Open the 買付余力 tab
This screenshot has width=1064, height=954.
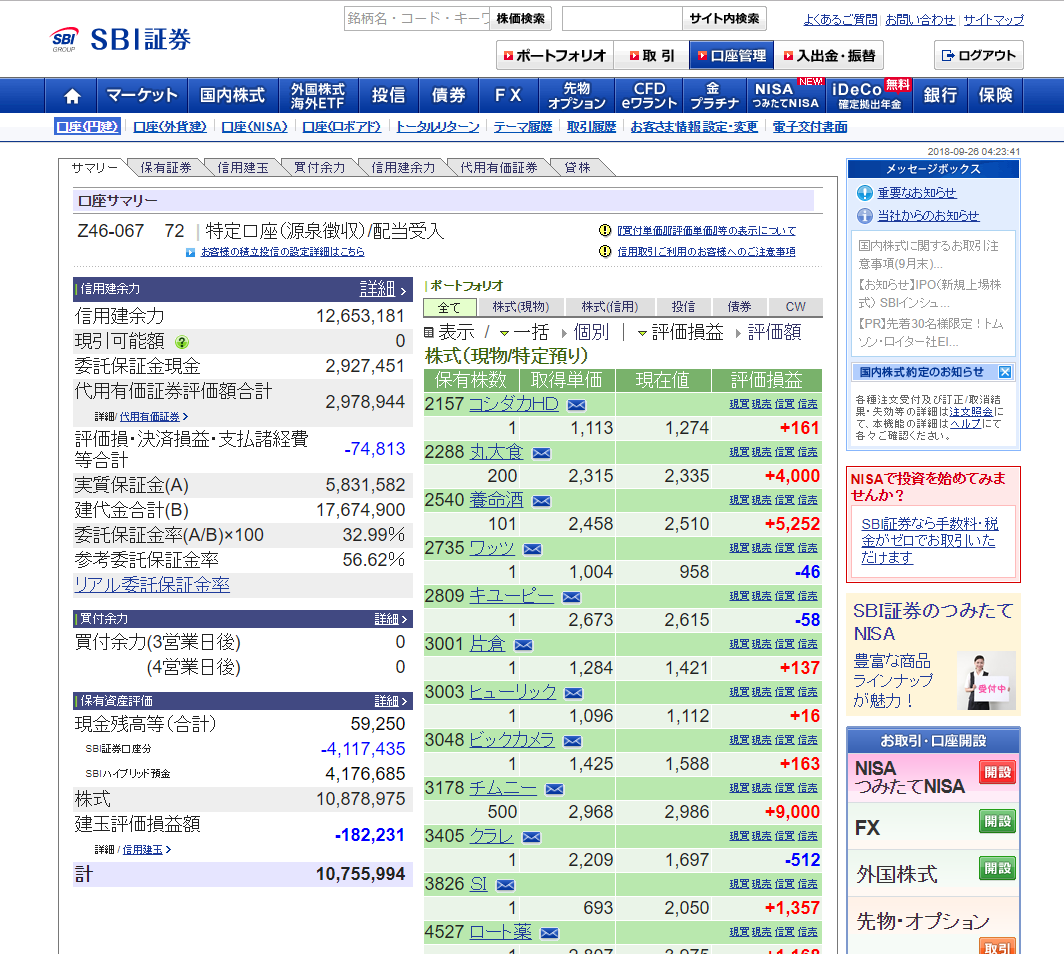click(320, 168)
